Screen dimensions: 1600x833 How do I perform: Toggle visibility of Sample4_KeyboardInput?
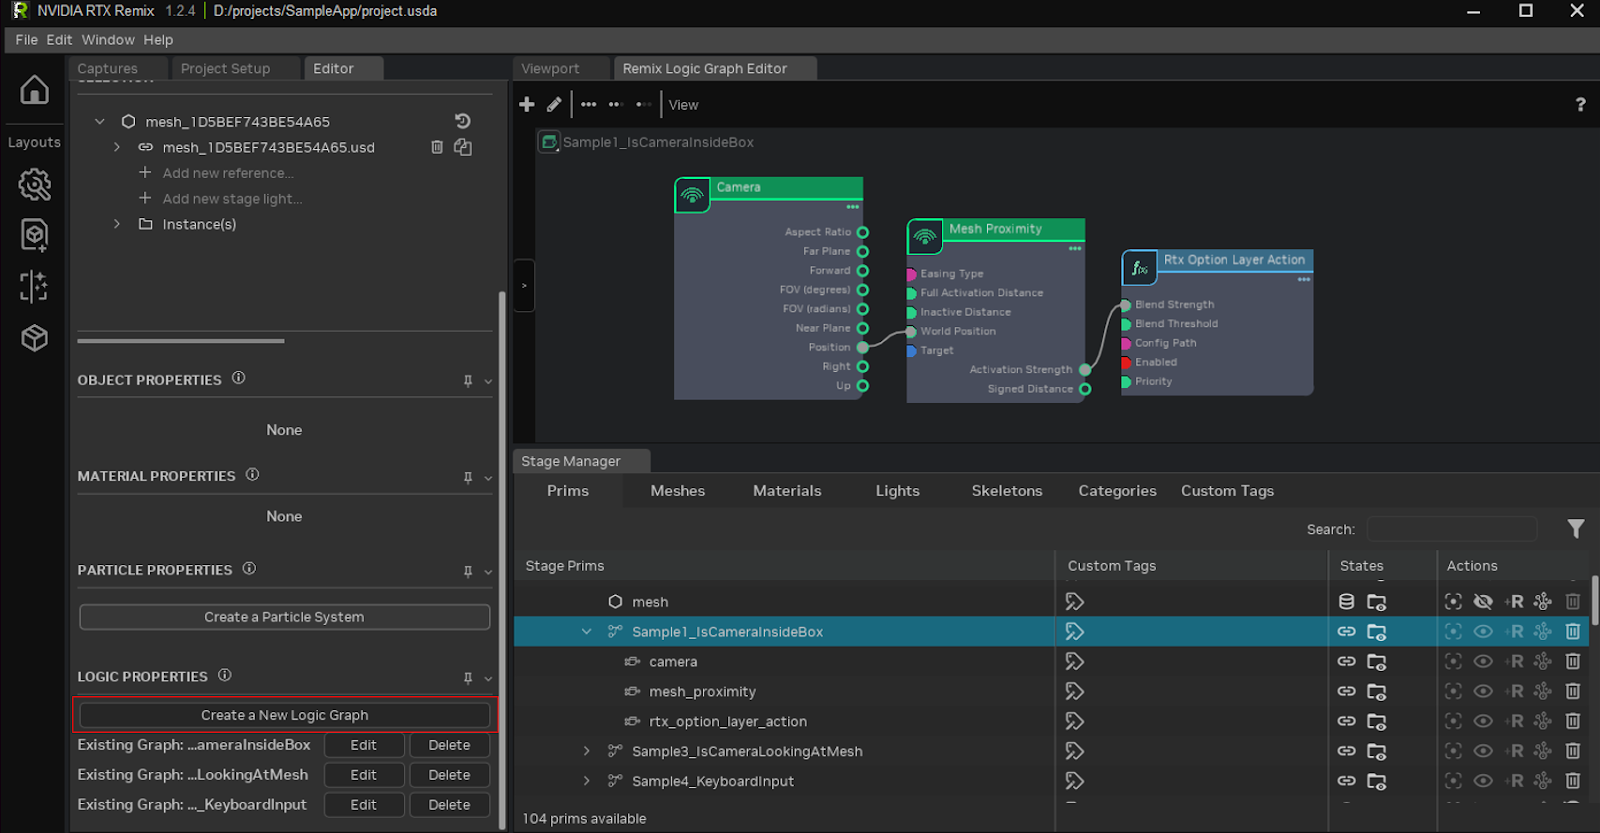tap(1483, 781)
